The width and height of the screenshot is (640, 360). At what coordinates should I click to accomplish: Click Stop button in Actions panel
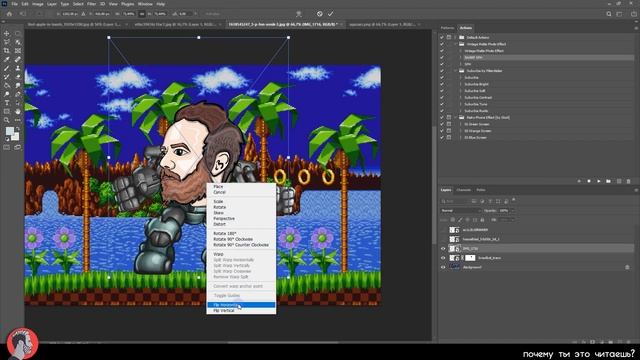coord(579,181)
